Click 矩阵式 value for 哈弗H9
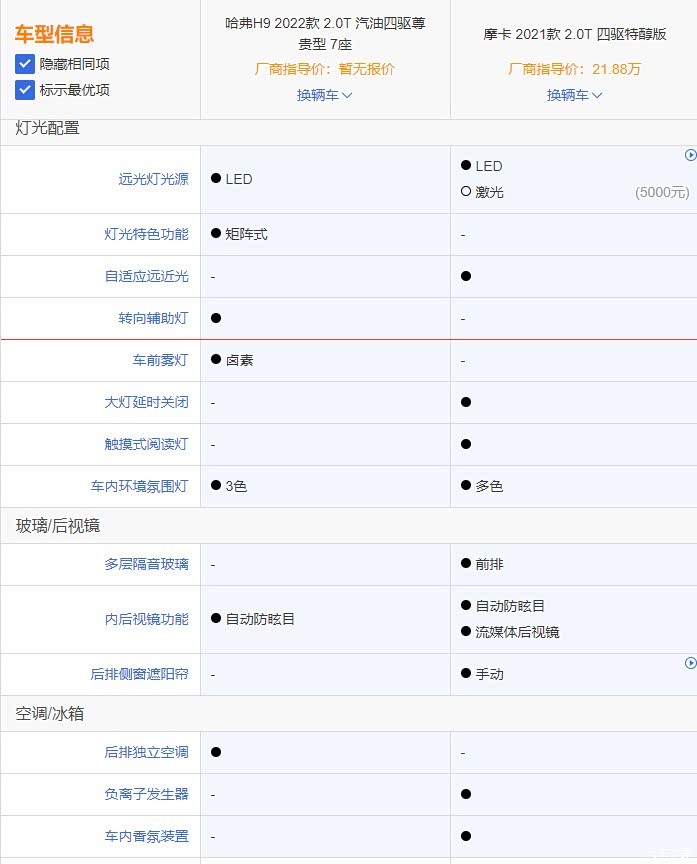Screen dimensions: 697x864 coord(246,234)
